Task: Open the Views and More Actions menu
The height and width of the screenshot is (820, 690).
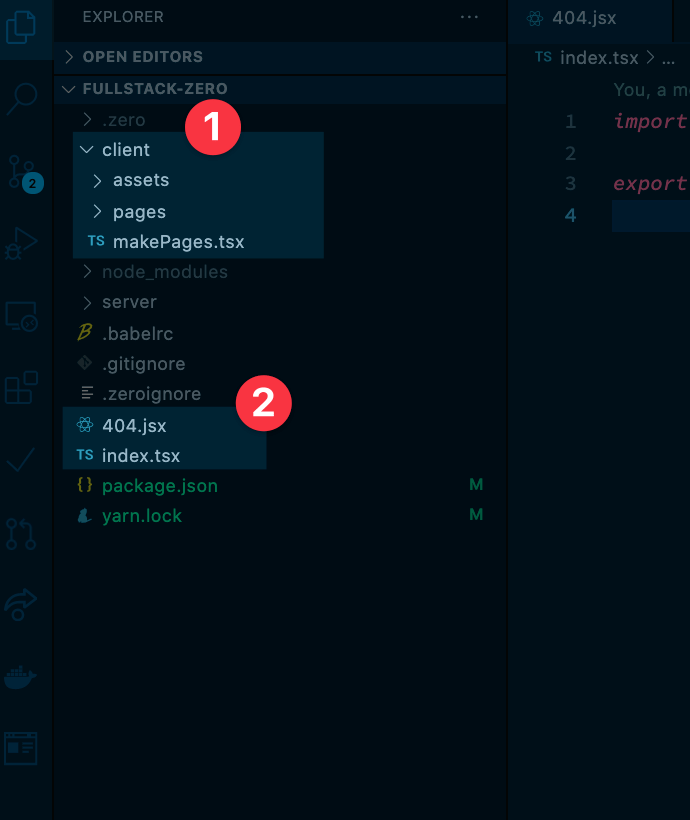Action: (x=468, y=17)
